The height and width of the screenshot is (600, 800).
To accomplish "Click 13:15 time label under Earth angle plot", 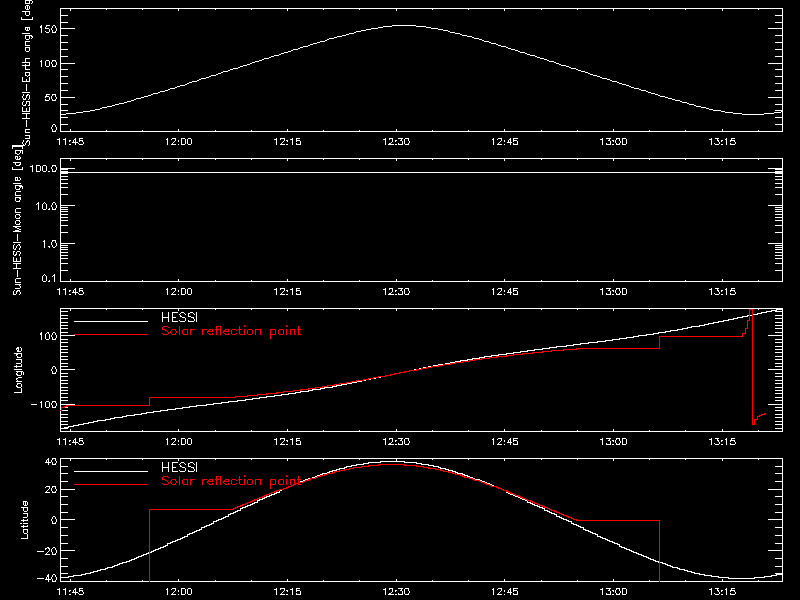I will [722, 141].
